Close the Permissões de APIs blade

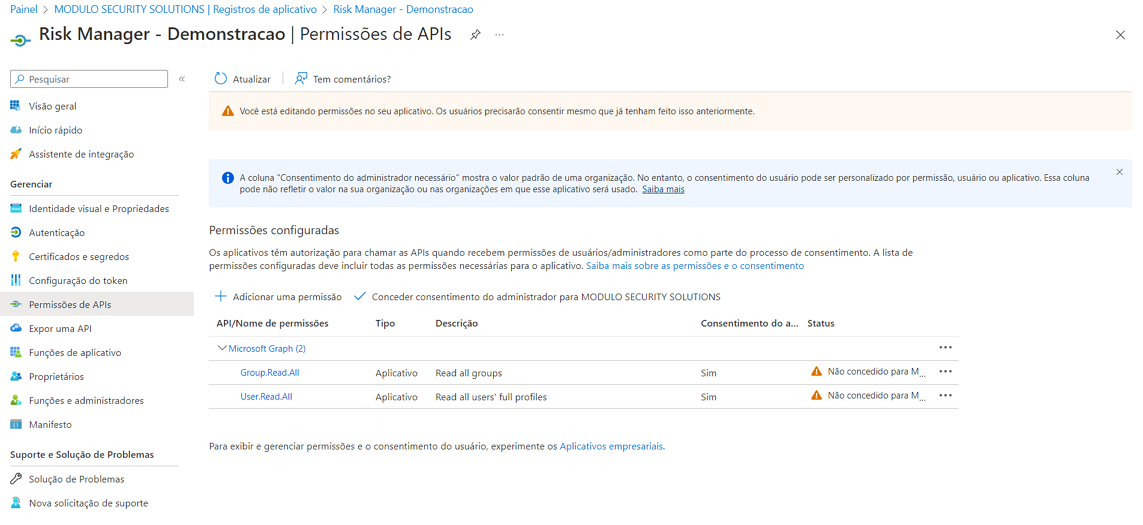(1120, 35)
